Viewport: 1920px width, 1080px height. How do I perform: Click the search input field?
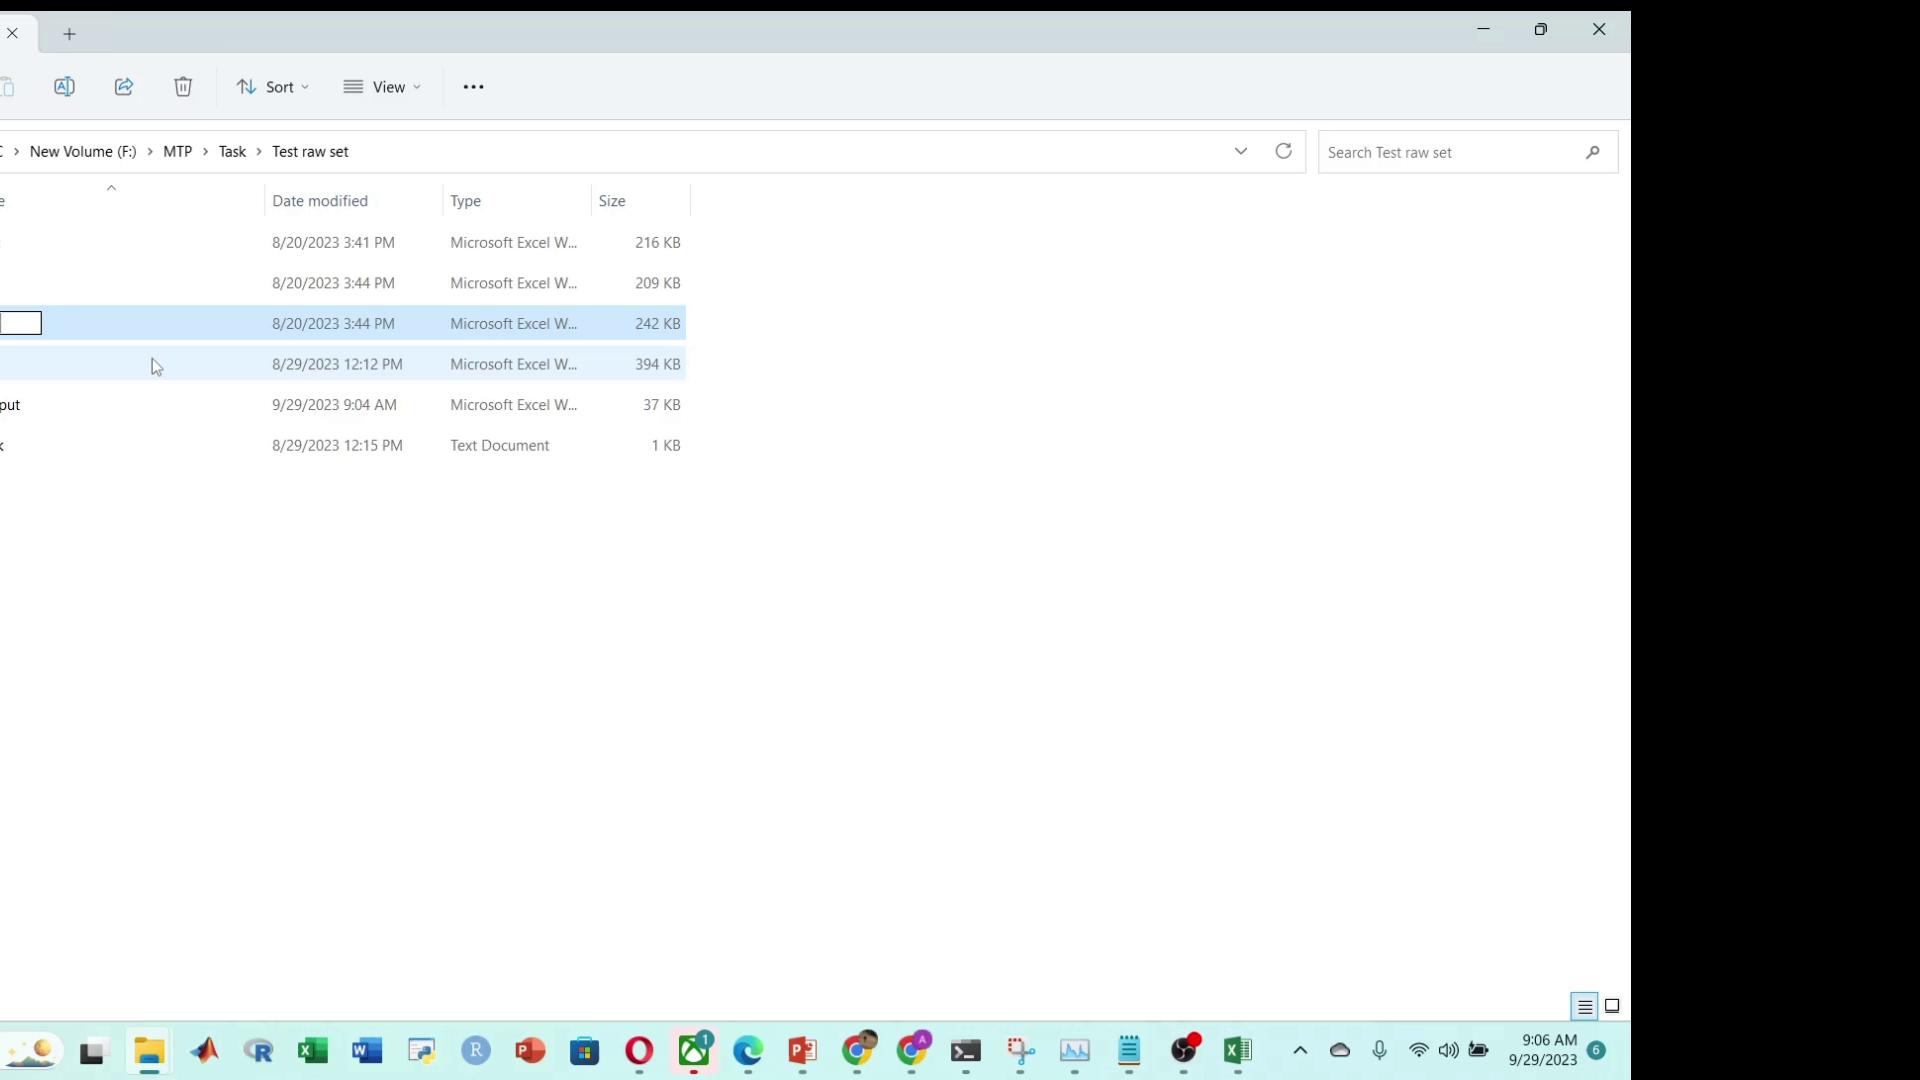click(1451, 152)
